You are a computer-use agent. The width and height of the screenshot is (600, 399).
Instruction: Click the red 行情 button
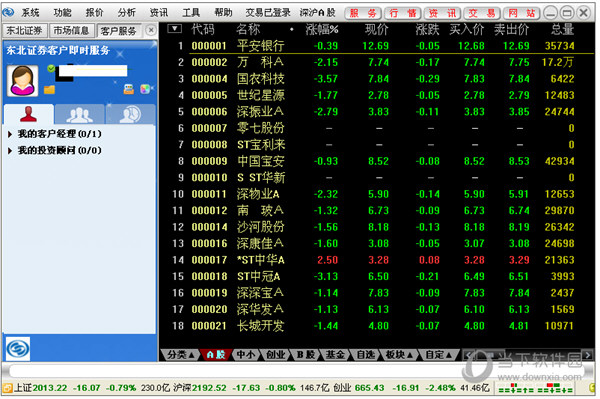(x=403, y=13)
